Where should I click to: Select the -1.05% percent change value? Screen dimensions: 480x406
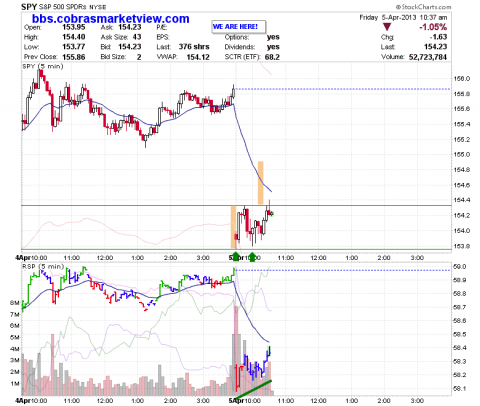[x=433, y=27]
